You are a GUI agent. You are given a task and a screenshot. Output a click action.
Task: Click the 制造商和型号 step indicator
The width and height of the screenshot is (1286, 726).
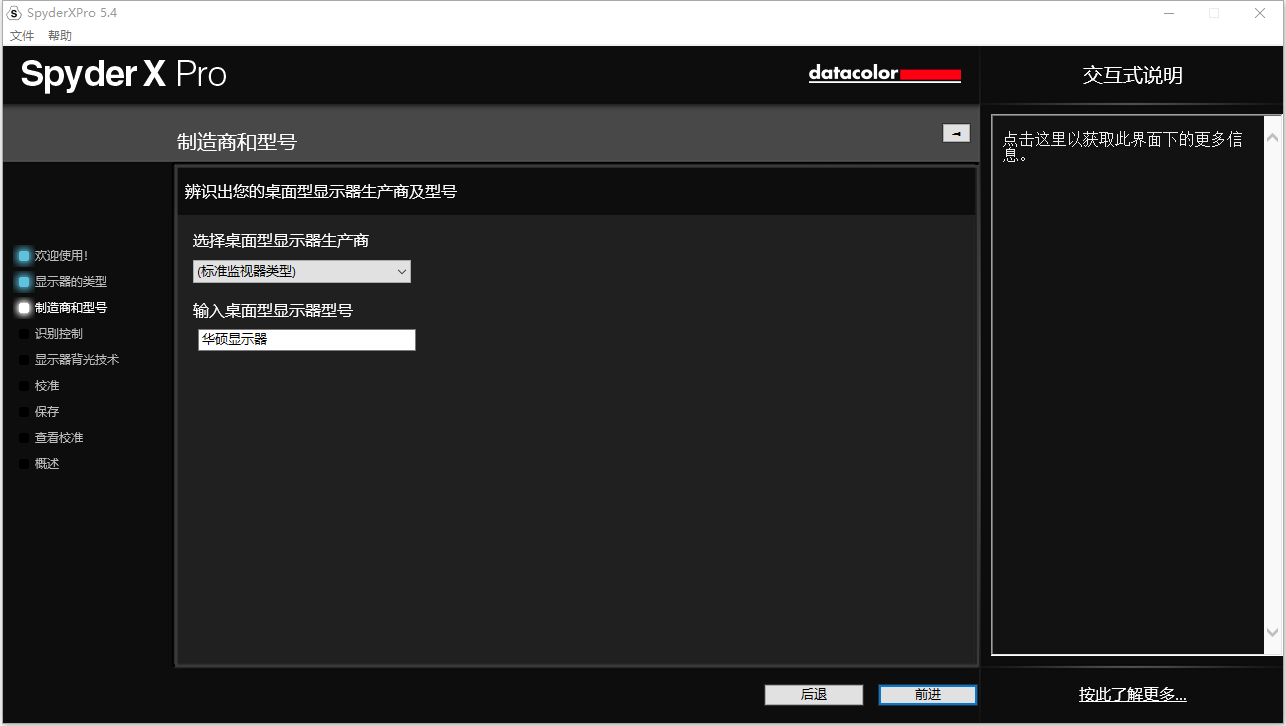point(24,308)
